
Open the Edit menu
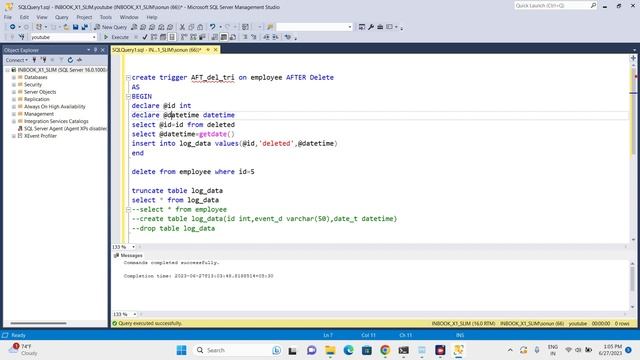click(x=24, y=17)
